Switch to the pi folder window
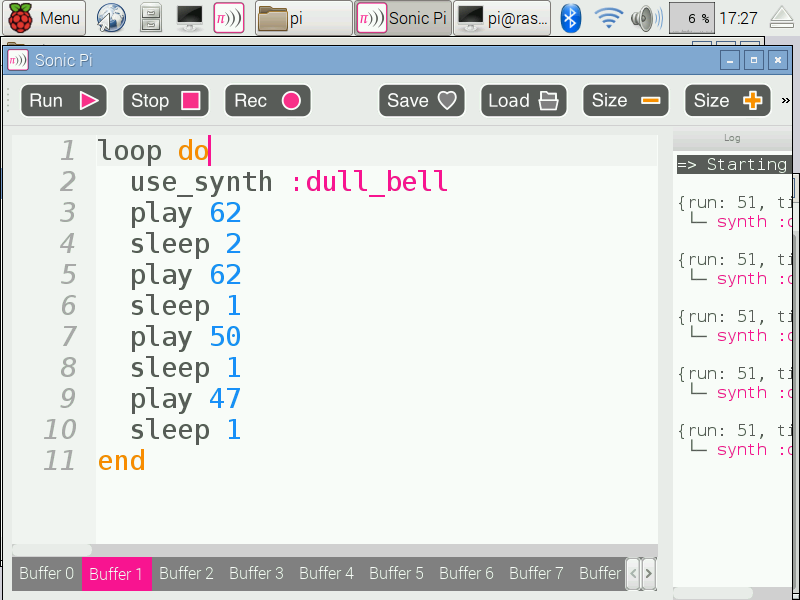The height and width of the screenshot is (600, 800). click(x=304, y=18)
